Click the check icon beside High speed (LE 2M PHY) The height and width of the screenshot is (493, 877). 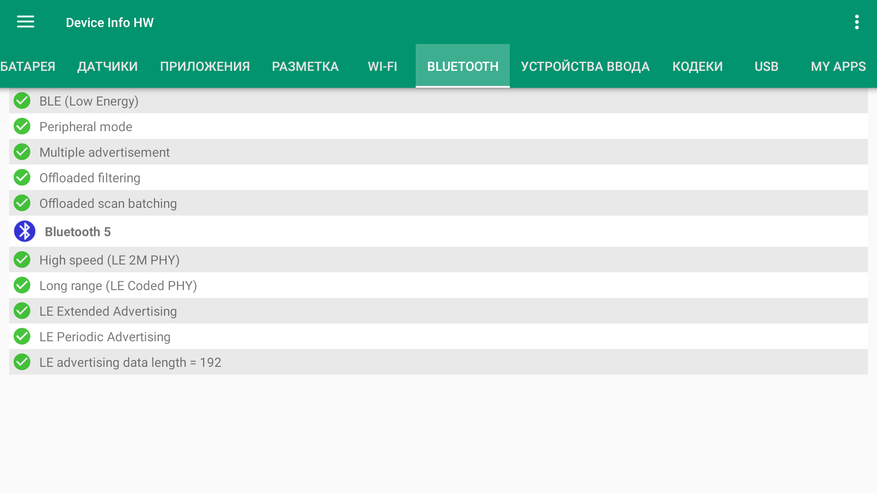(x=22, y=260)
